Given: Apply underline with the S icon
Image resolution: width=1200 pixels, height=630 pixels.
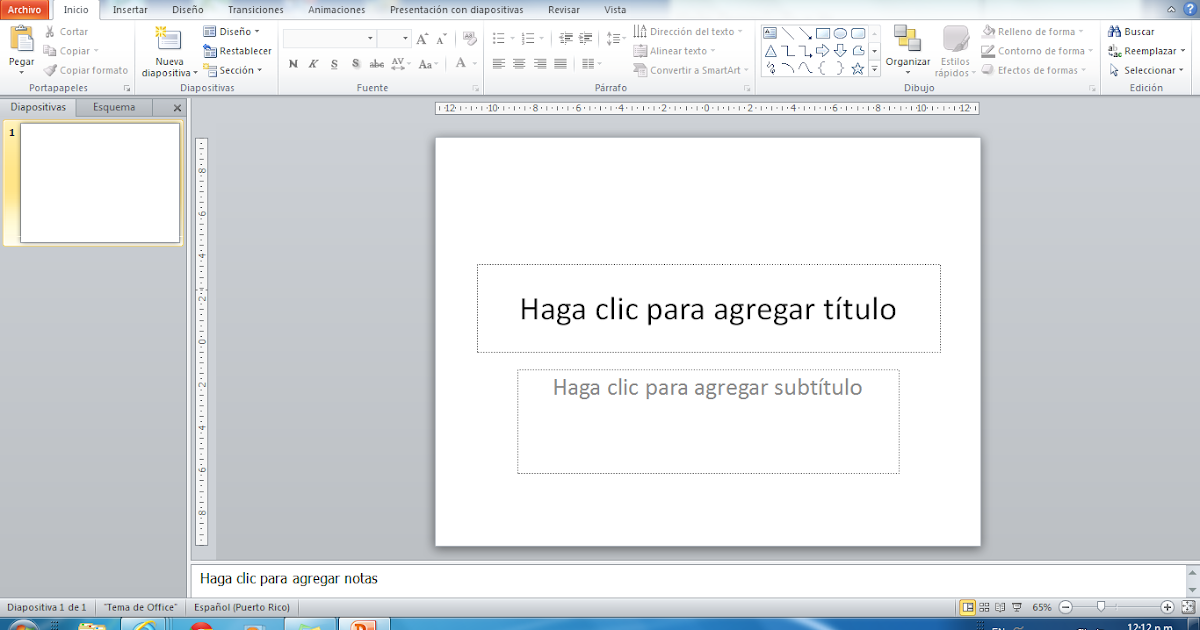Looking at the screenshot, I should click(334, 63).
